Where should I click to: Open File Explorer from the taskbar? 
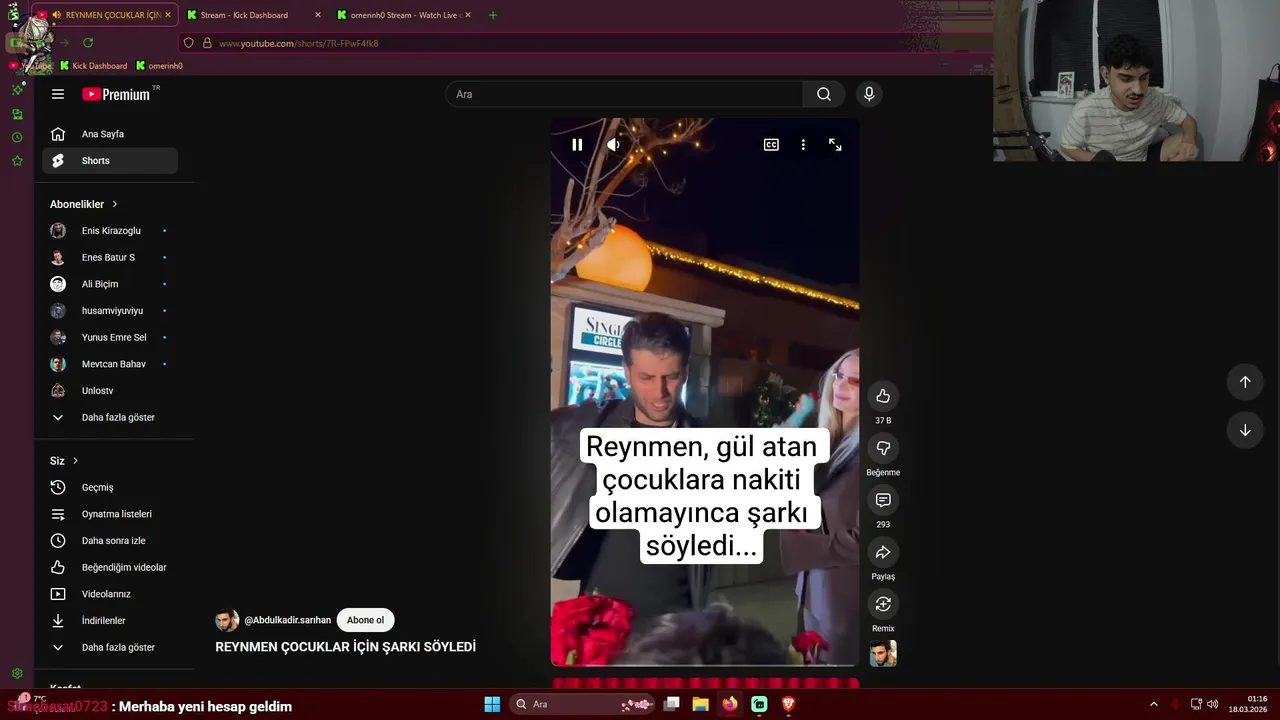(x=700, y=704)
